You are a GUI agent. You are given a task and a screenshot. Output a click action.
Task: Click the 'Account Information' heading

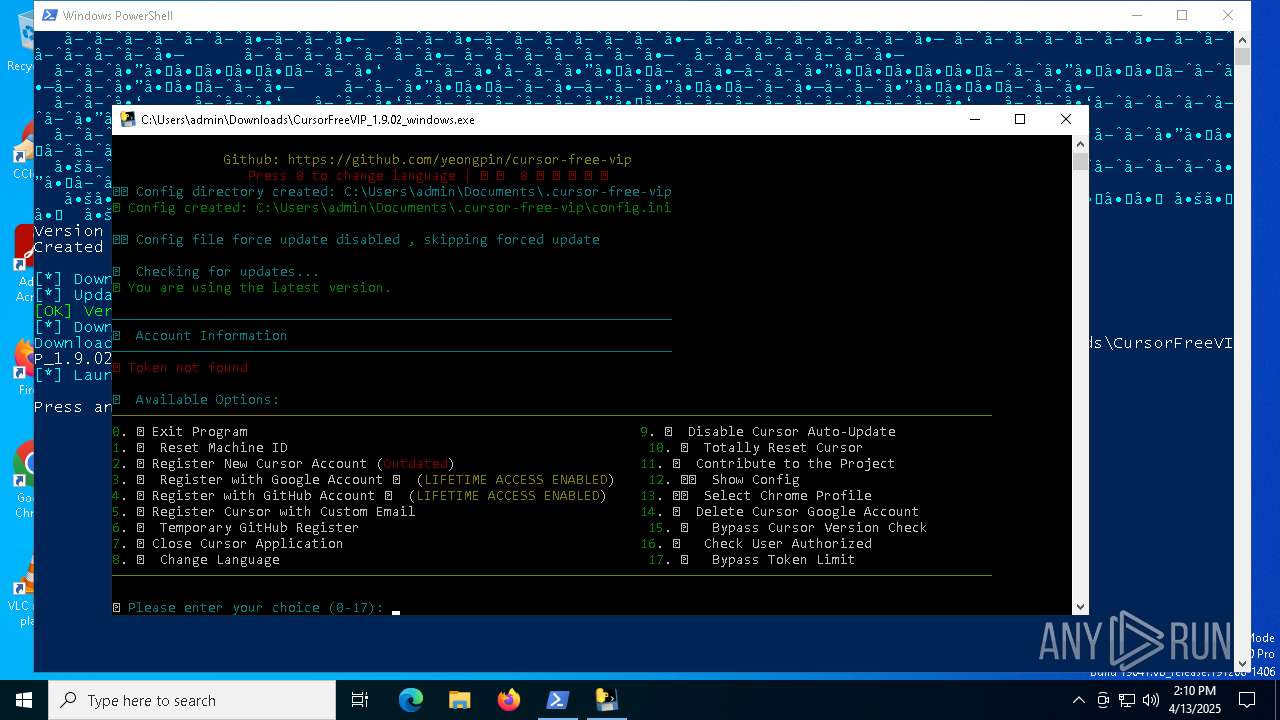[212, 335]
